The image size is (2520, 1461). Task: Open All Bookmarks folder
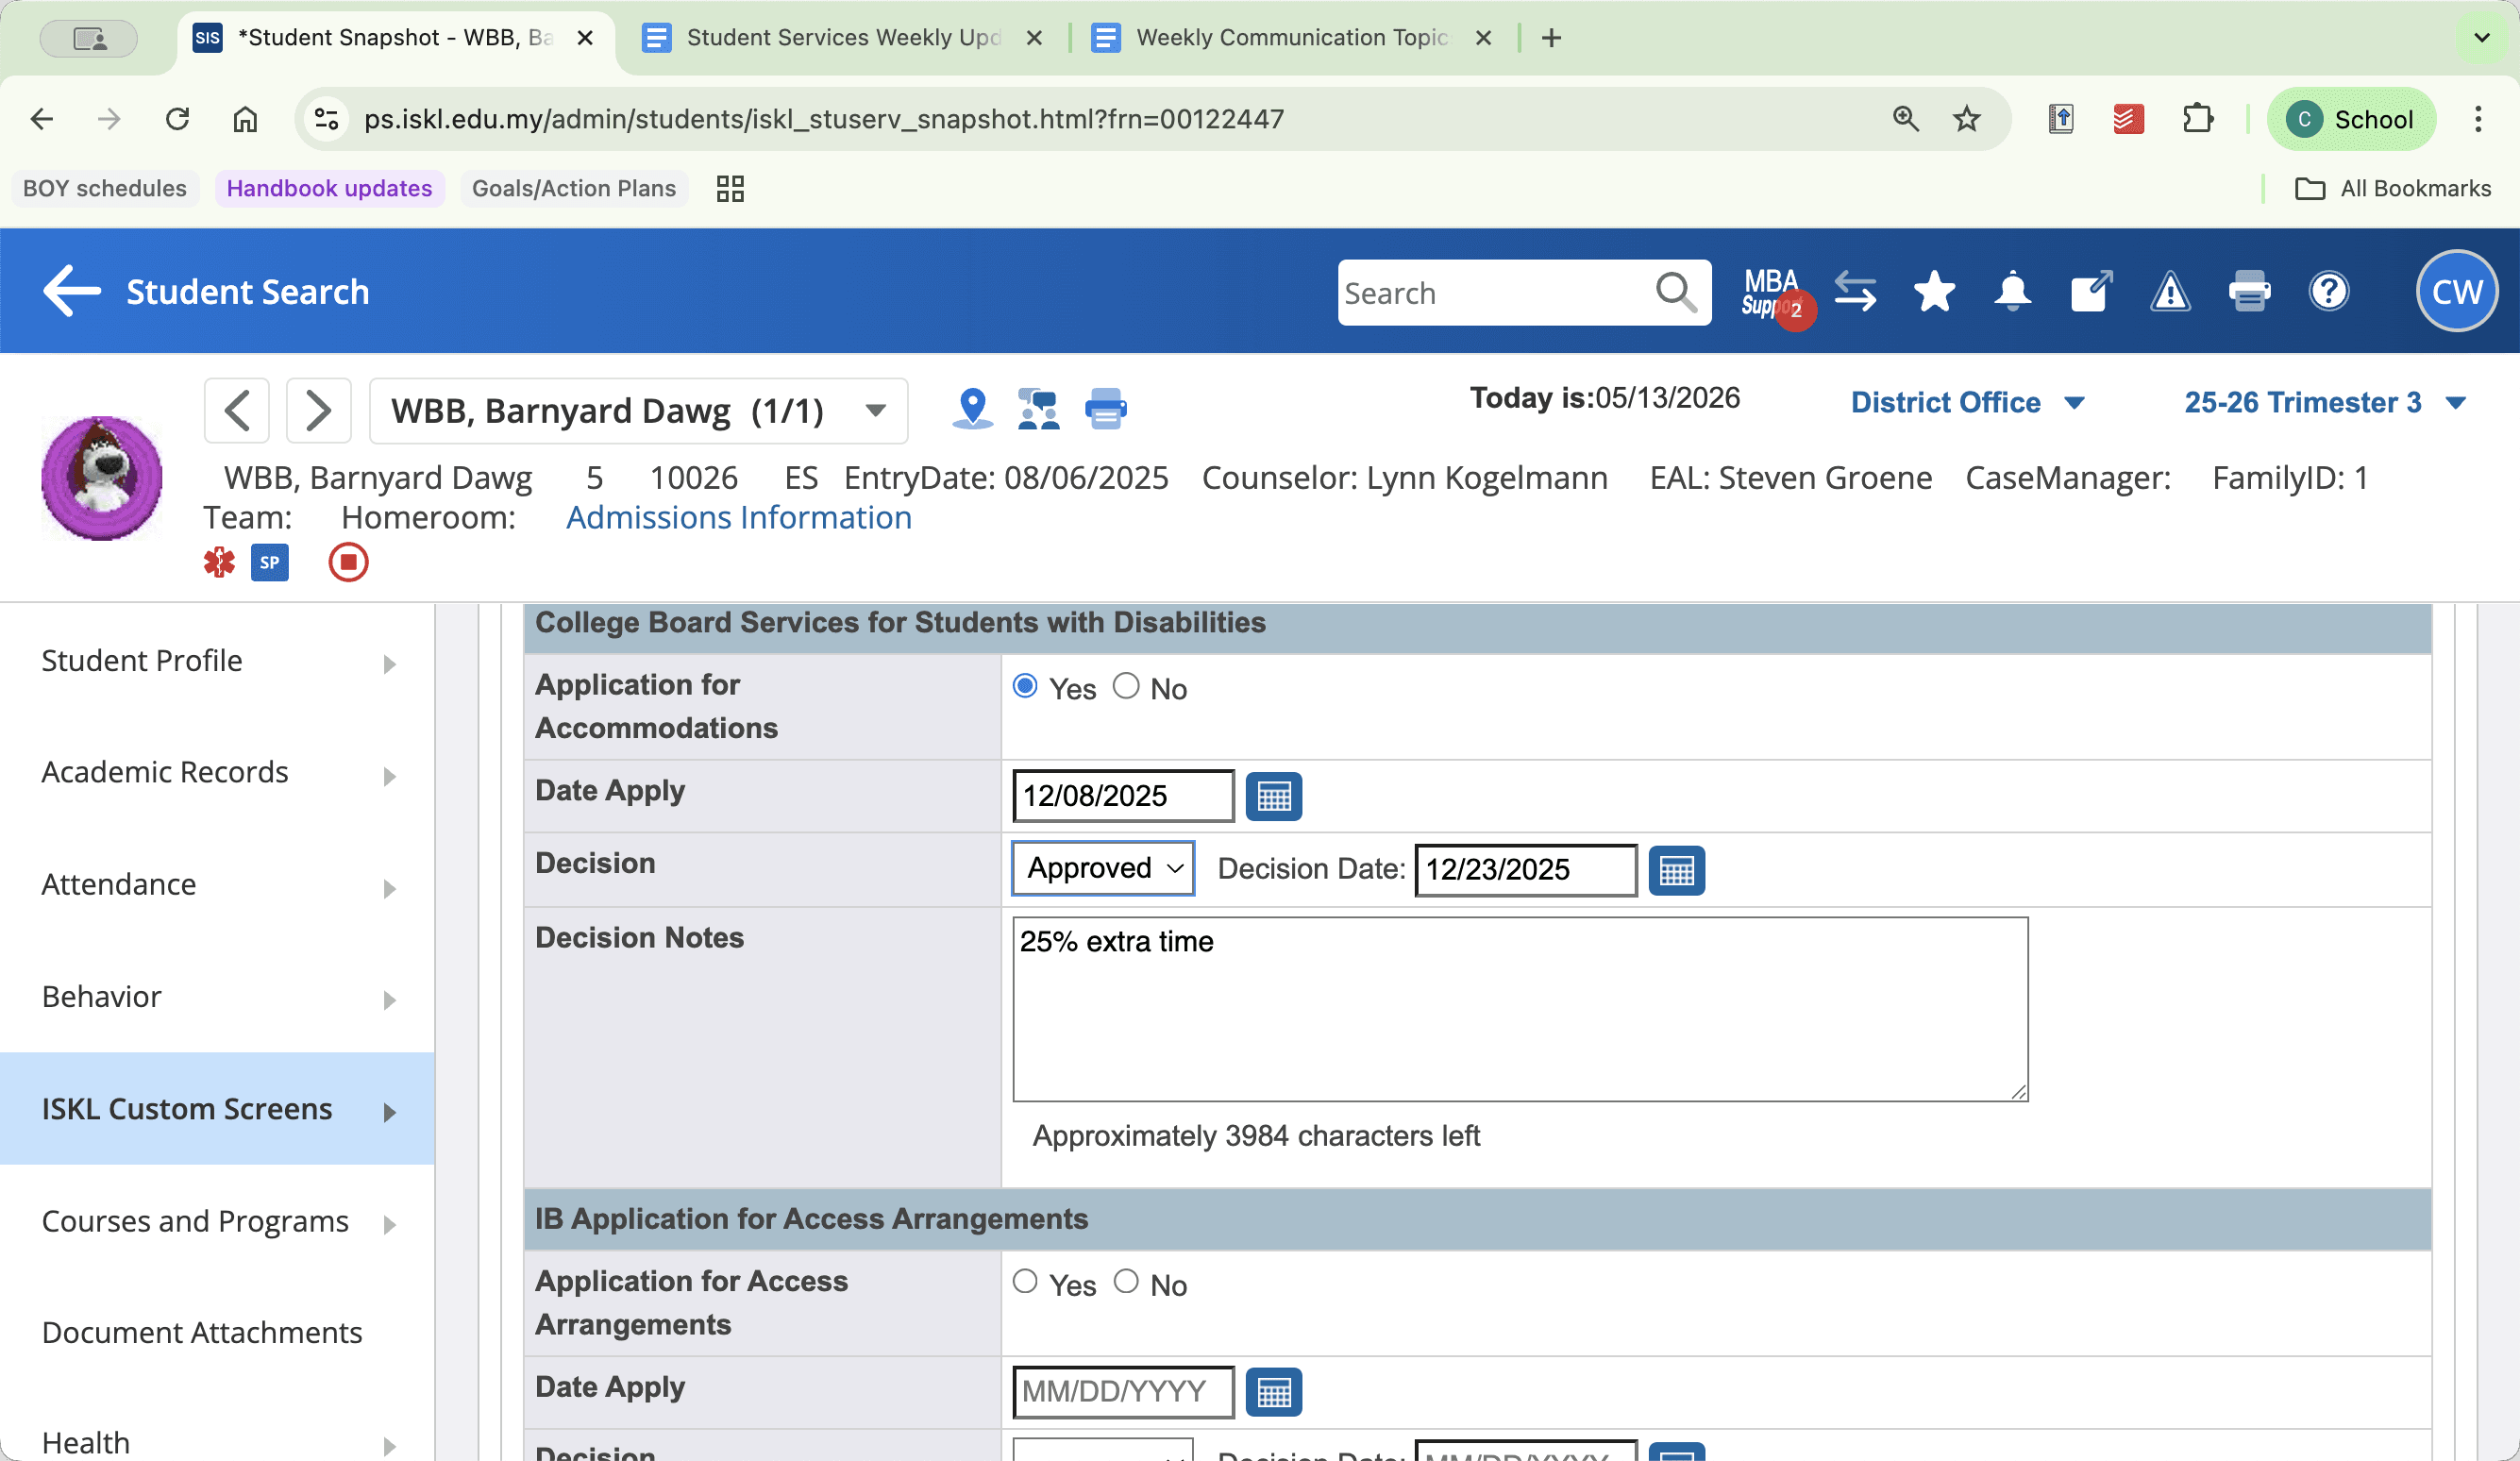click(x=2392, y=188)
